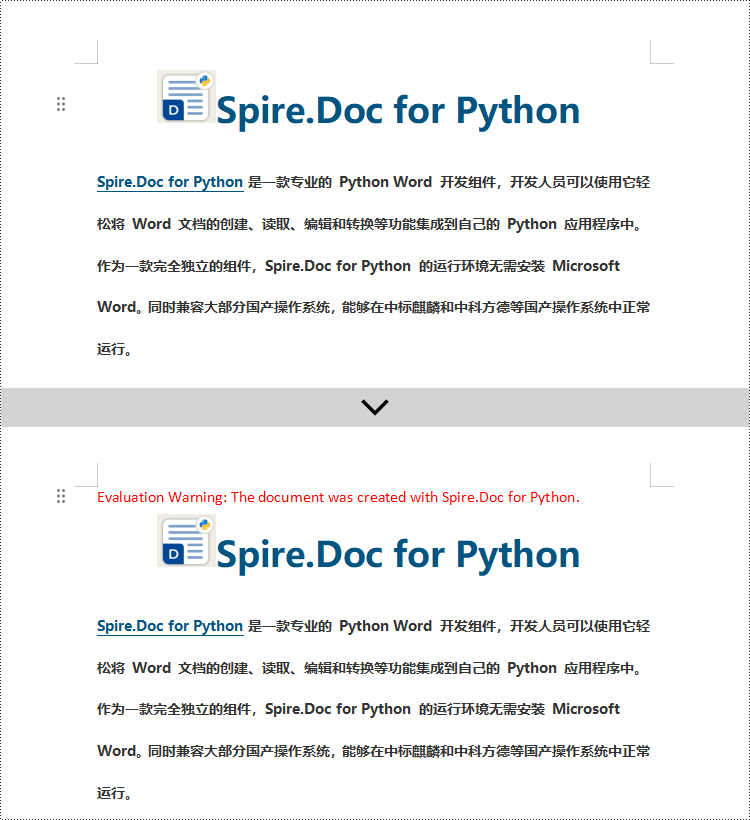The width and height of the screenshot is (750, 820).
Task: Click the drag handle beside the Evaluation Warning line
Action: [61, 496]
